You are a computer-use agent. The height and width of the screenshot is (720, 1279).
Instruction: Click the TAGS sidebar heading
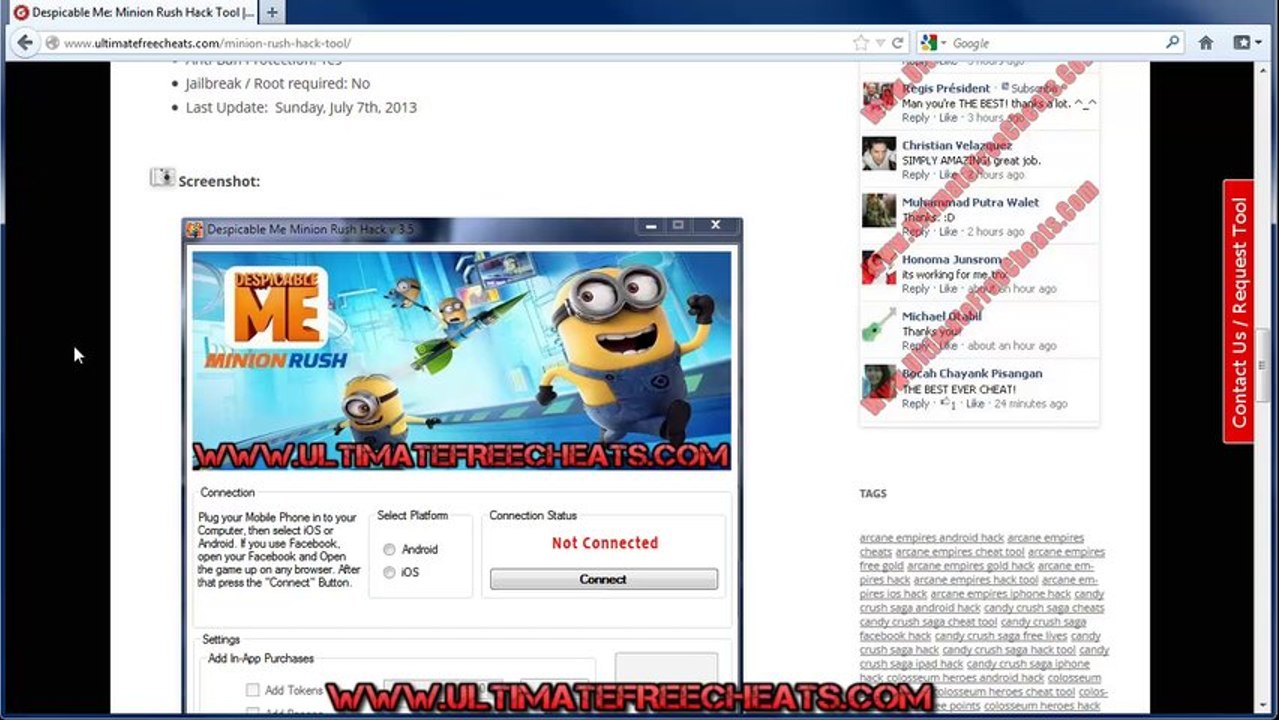pos(873,493)
